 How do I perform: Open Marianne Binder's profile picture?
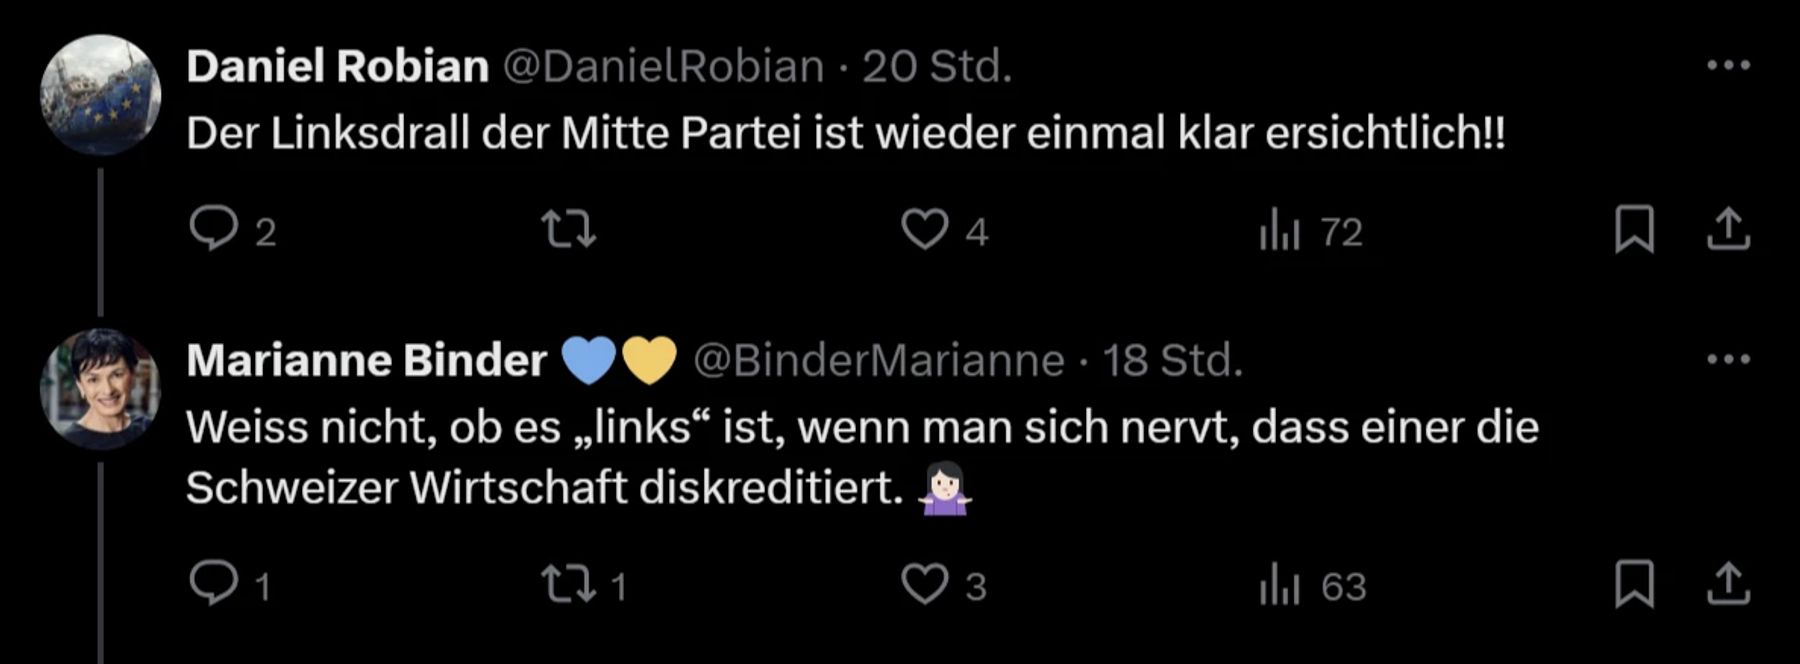(x=100, y=388)
